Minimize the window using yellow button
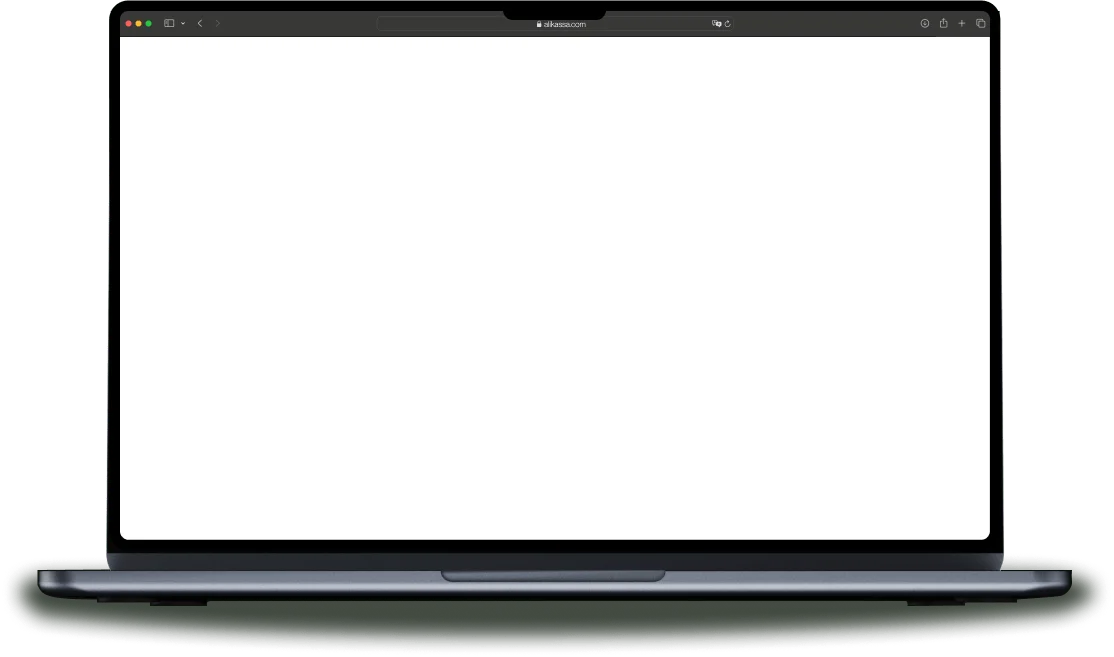1114x657 pixels. [x=139, y=23]
